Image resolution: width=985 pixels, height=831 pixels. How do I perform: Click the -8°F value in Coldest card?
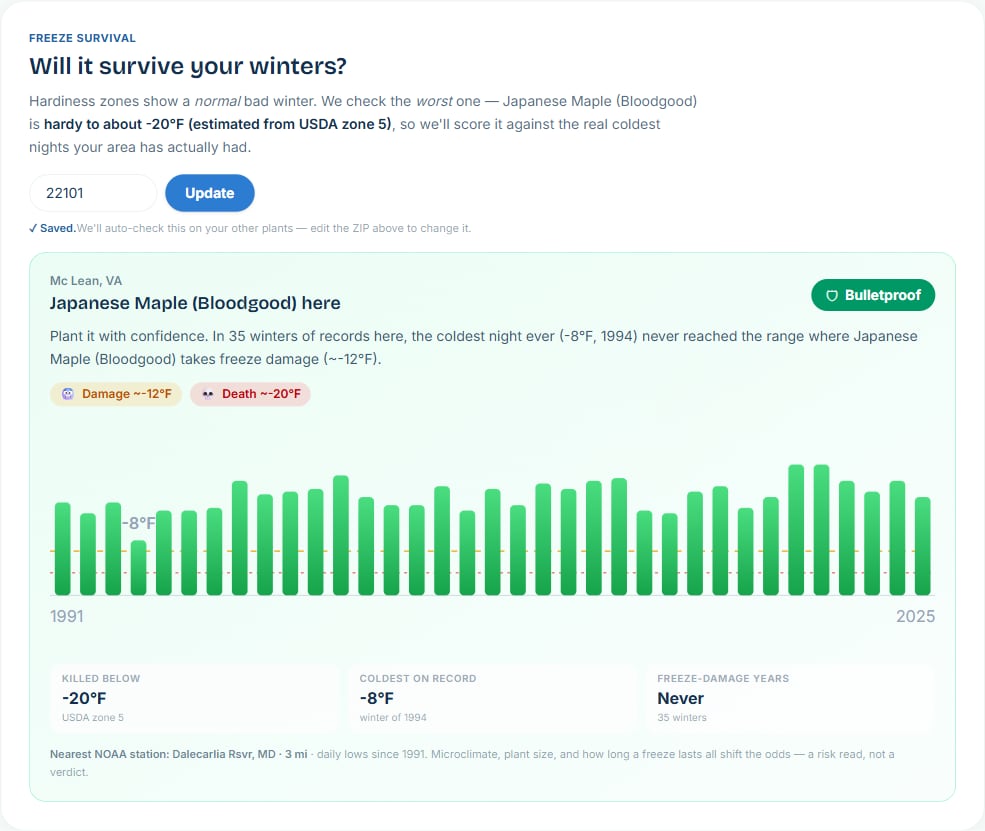coord(377,698)
